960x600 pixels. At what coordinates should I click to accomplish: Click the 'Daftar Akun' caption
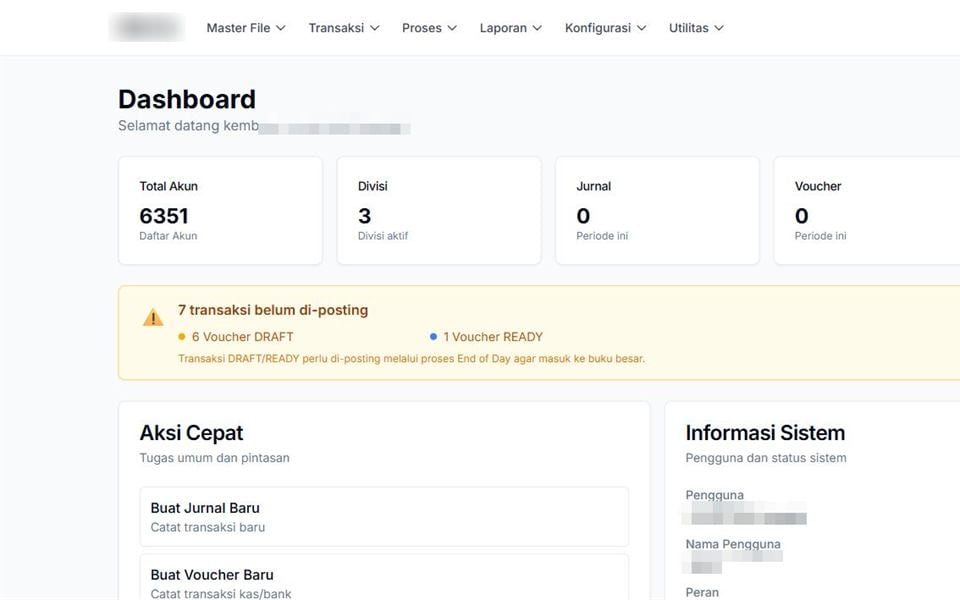tap(168, 236)
